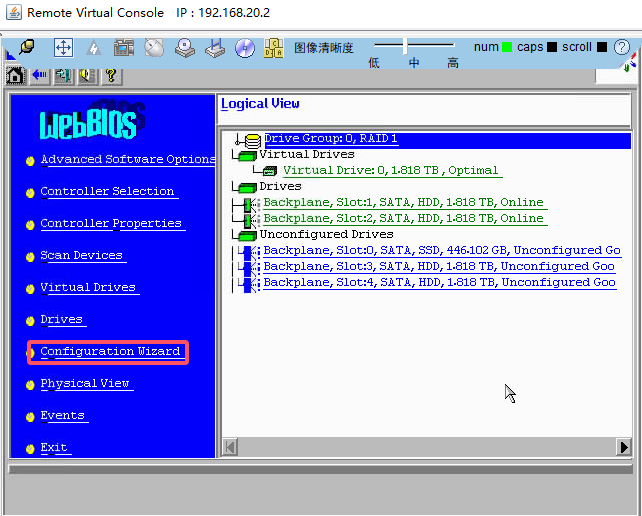Image resolution: width=642 pixels, height=516 pixels.
Task: Click the Exit link in WebBIOS
Action: (x=56, y=447)
